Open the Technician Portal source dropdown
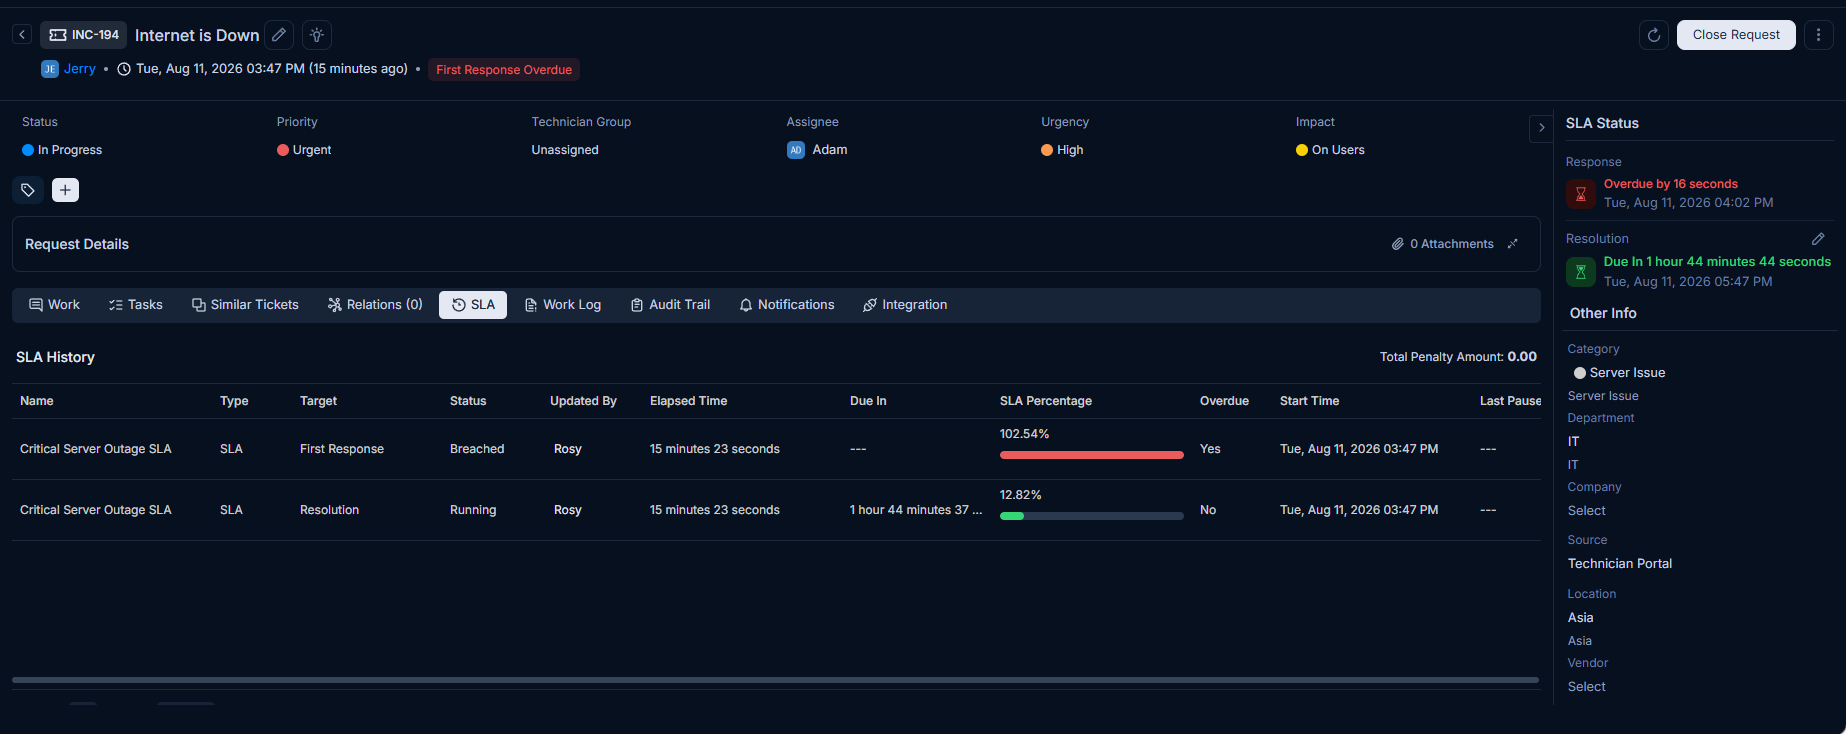The height and width of the screenshot is (734, 1846). point(1620,564)
